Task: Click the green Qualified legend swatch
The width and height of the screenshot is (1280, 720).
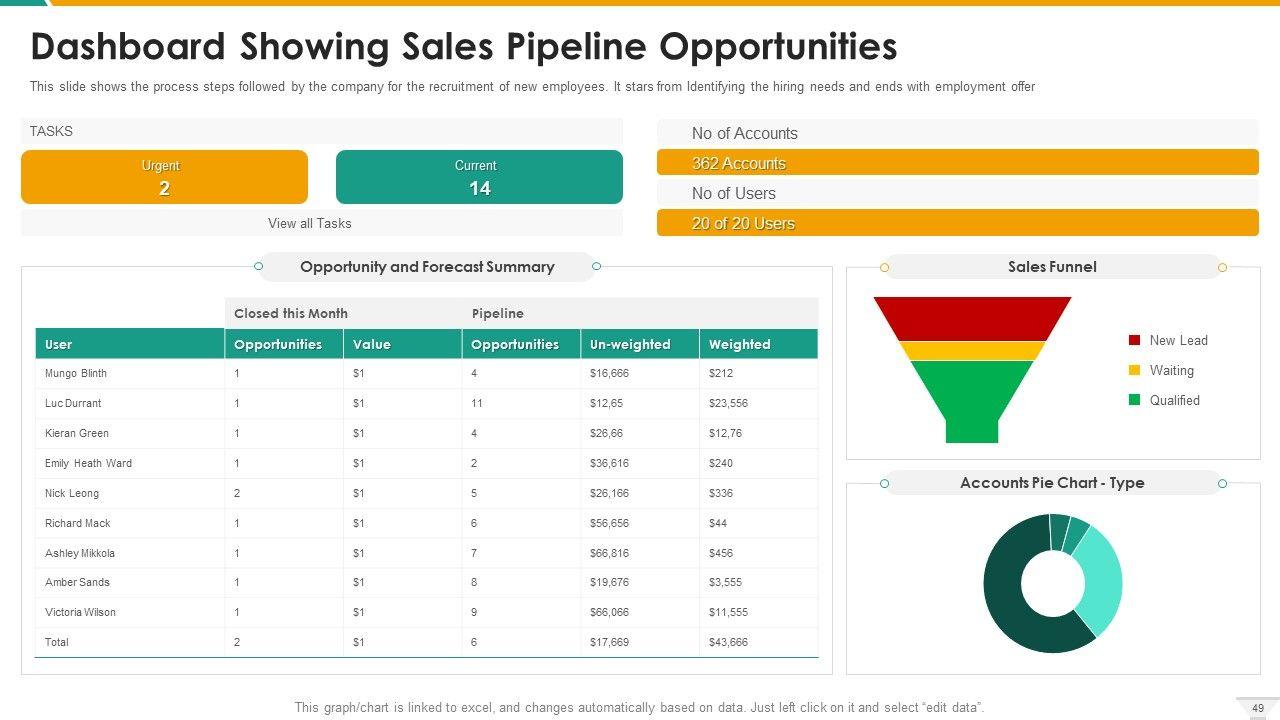Action: click(x=1134, y=401)
